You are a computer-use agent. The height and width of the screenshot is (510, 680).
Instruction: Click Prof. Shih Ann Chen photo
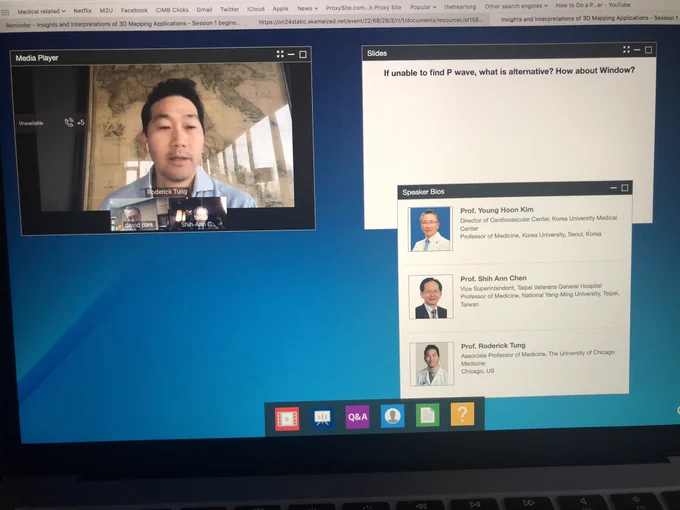(x=431, y=297)
